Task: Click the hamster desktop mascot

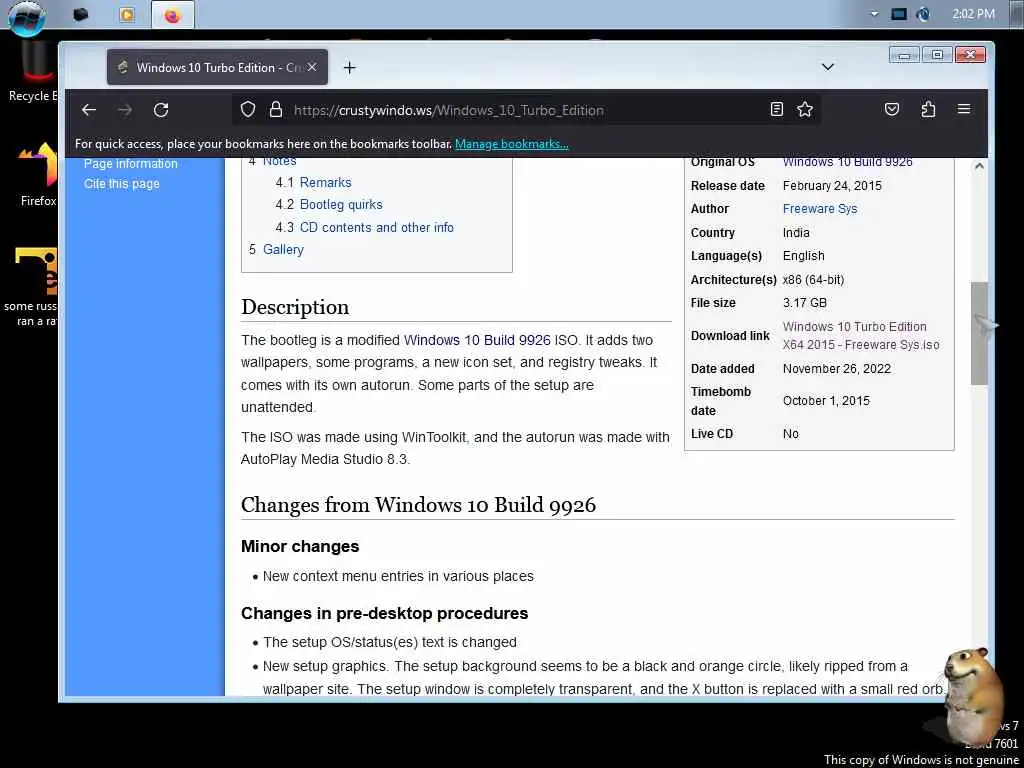Action: pos(973,696)
